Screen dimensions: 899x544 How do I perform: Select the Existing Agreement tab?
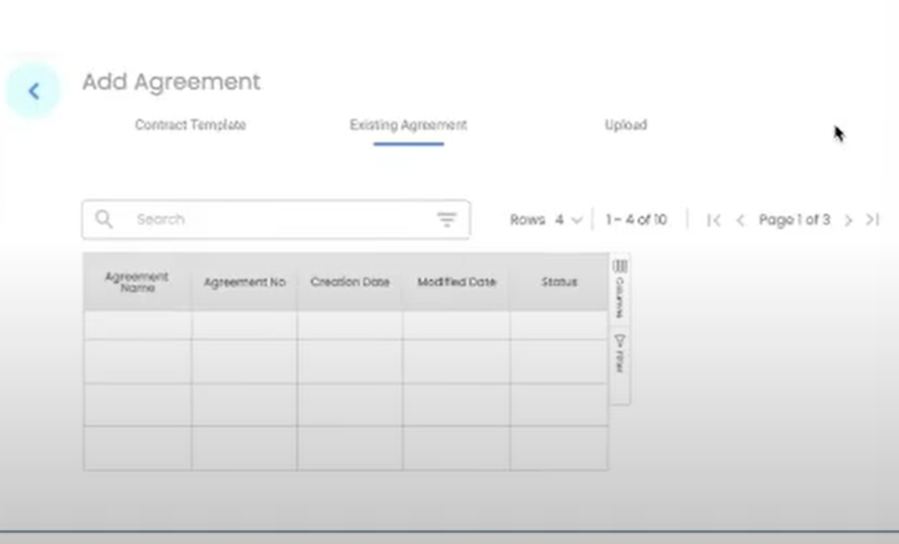[408, 125]
